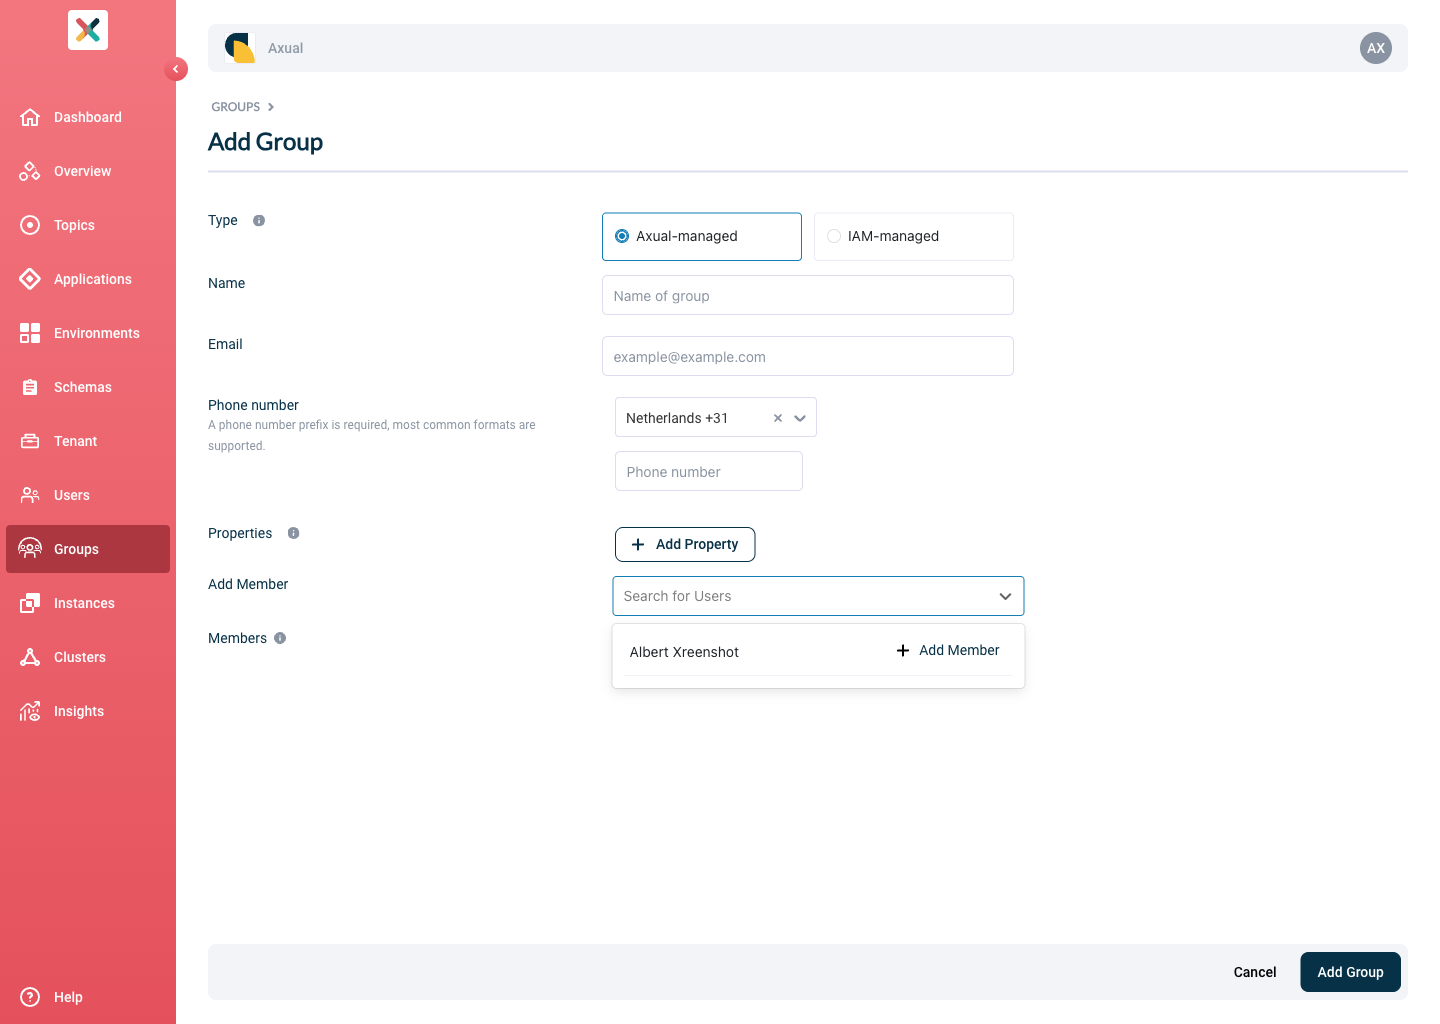The height and width of the screenshot is (1024, 1440).
Task: Click the Overview icon in sidebar
Action: coord(30,171)
